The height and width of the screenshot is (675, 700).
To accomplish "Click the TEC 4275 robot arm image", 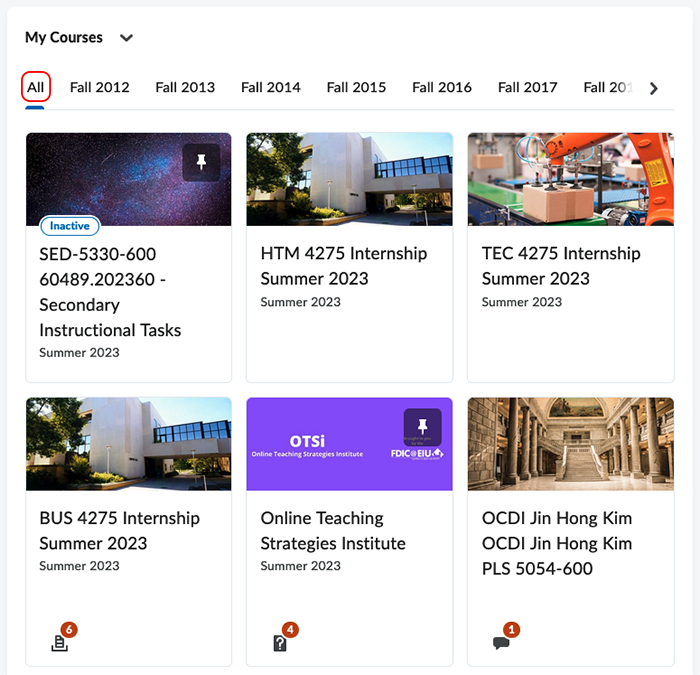I will (570, 179).
